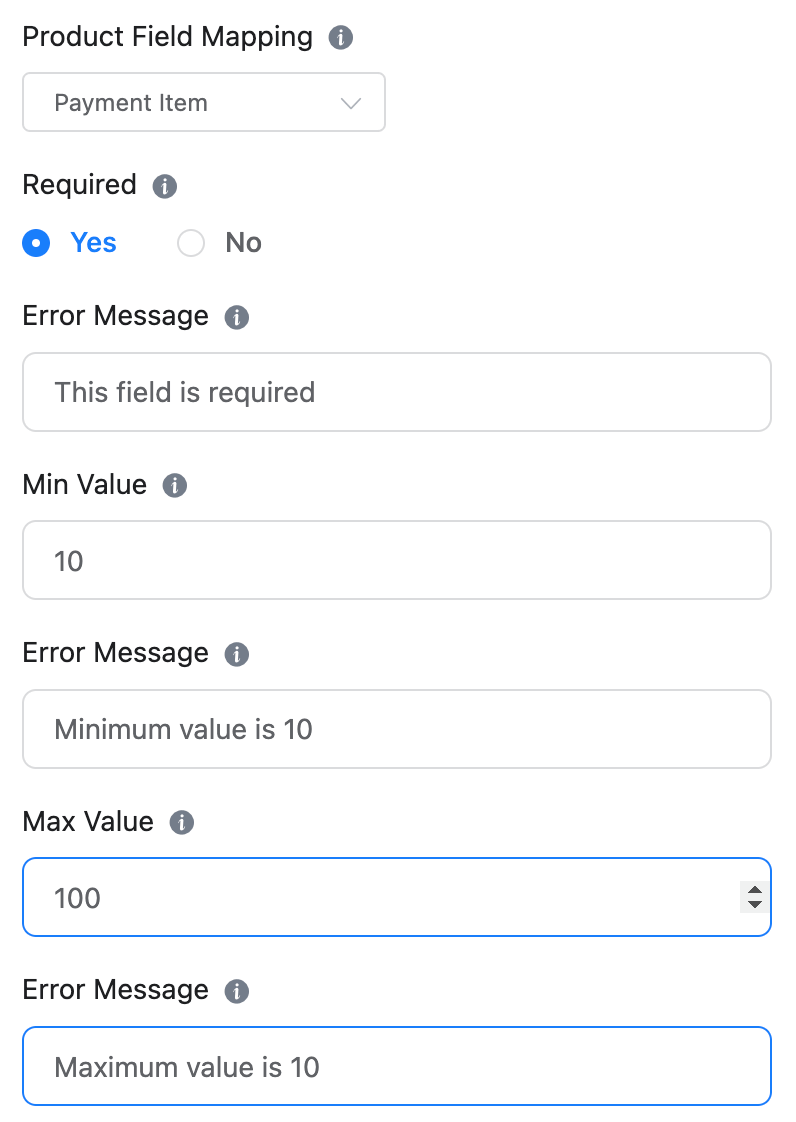796x1122 pixels.
Task: Click the "Maximum value is 10" input
Action: (396, 1066)
